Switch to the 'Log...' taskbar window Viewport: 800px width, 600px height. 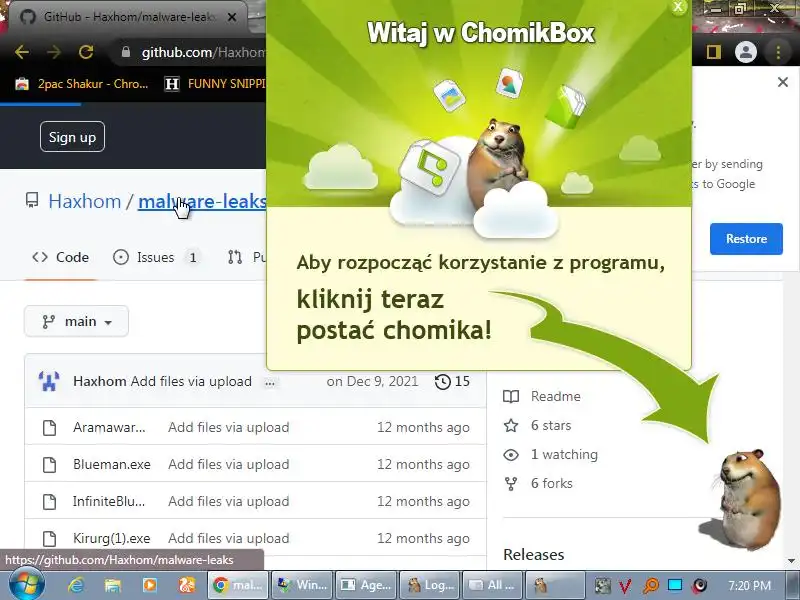[x=430, y=585]
